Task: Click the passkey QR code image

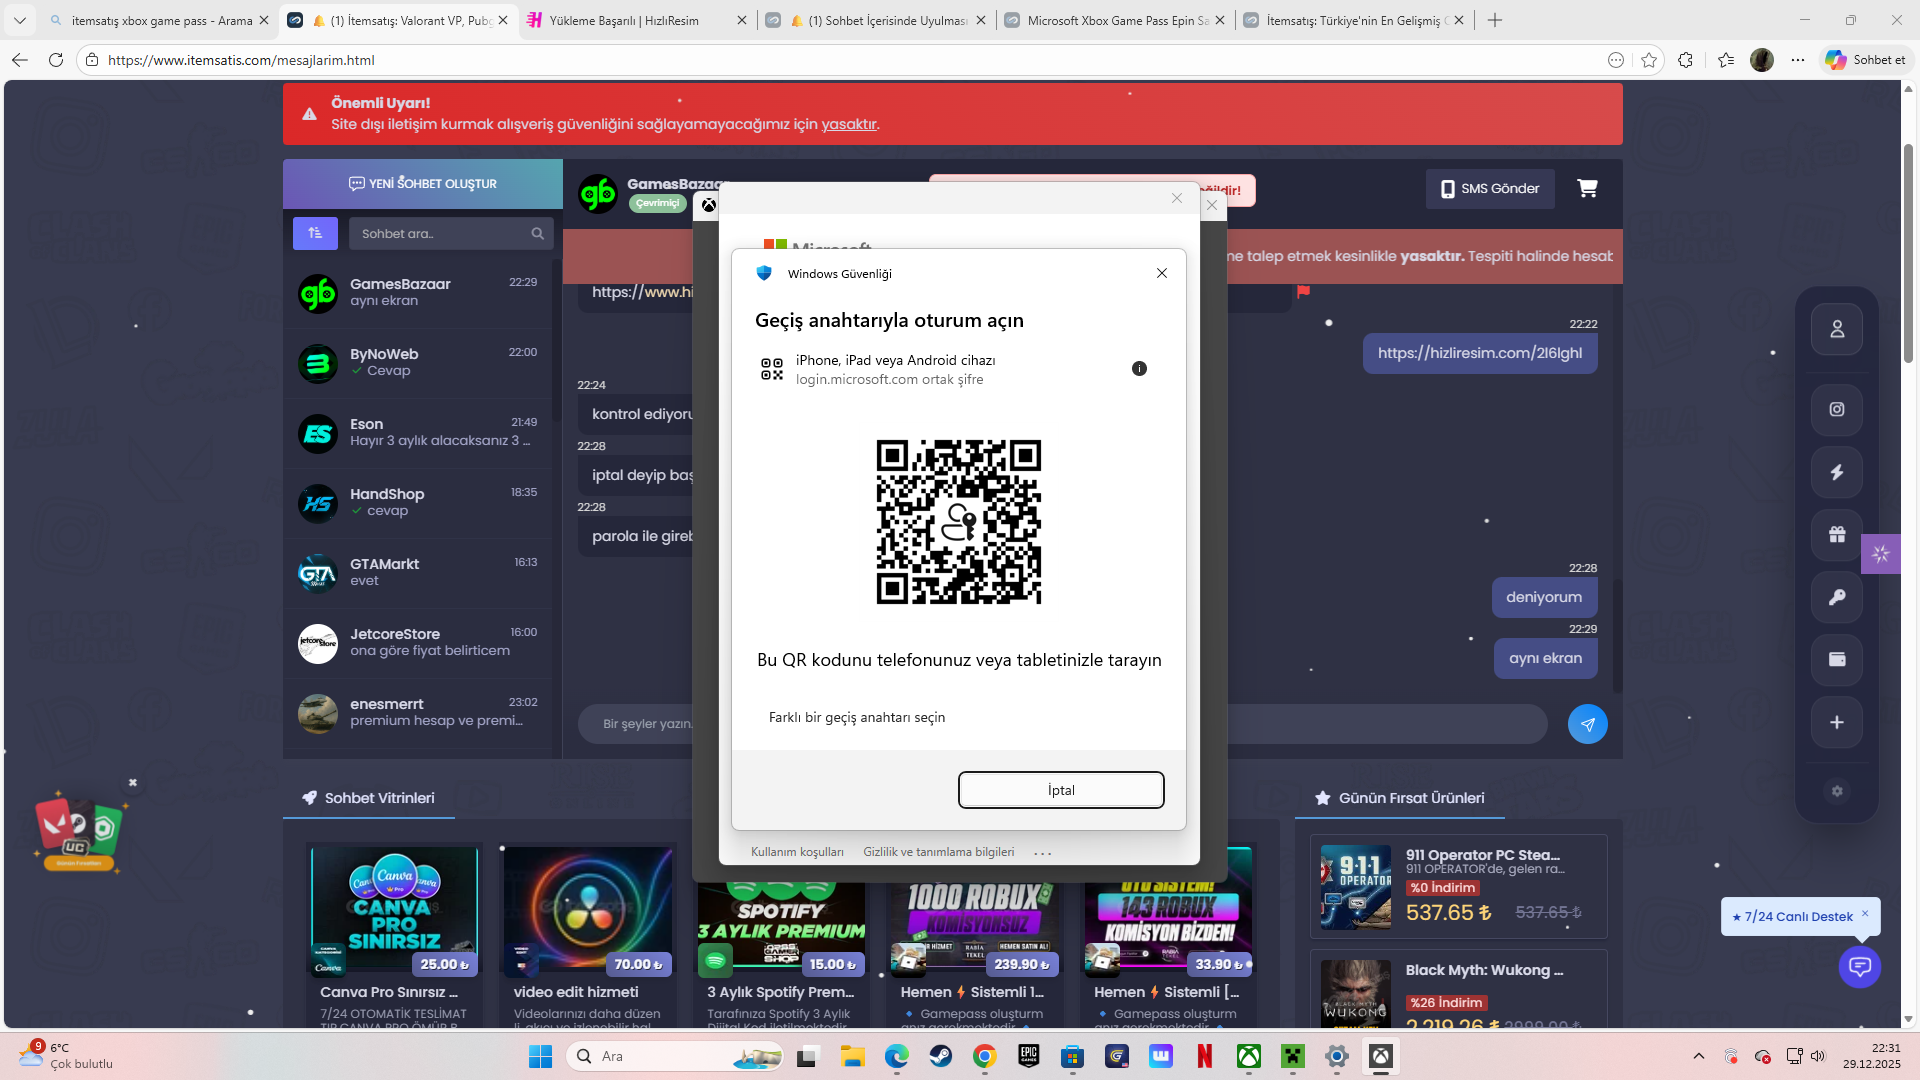Action: point(958,522)
